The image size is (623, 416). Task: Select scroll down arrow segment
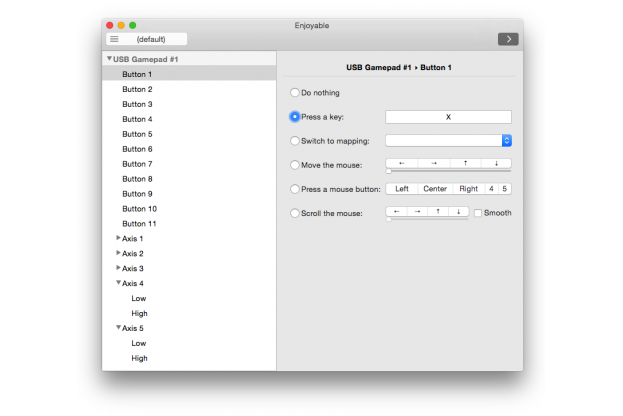[459, 211]
